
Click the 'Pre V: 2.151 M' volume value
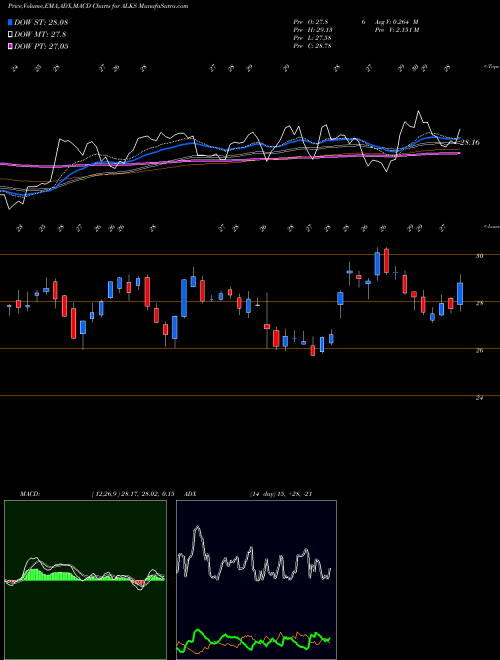396,30
